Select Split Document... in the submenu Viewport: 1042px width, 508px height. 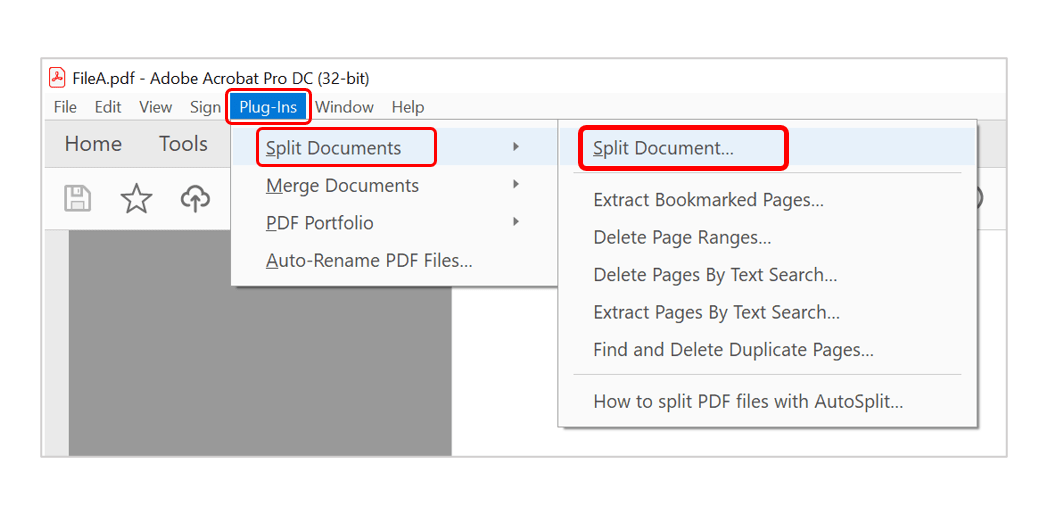[767, 148]
